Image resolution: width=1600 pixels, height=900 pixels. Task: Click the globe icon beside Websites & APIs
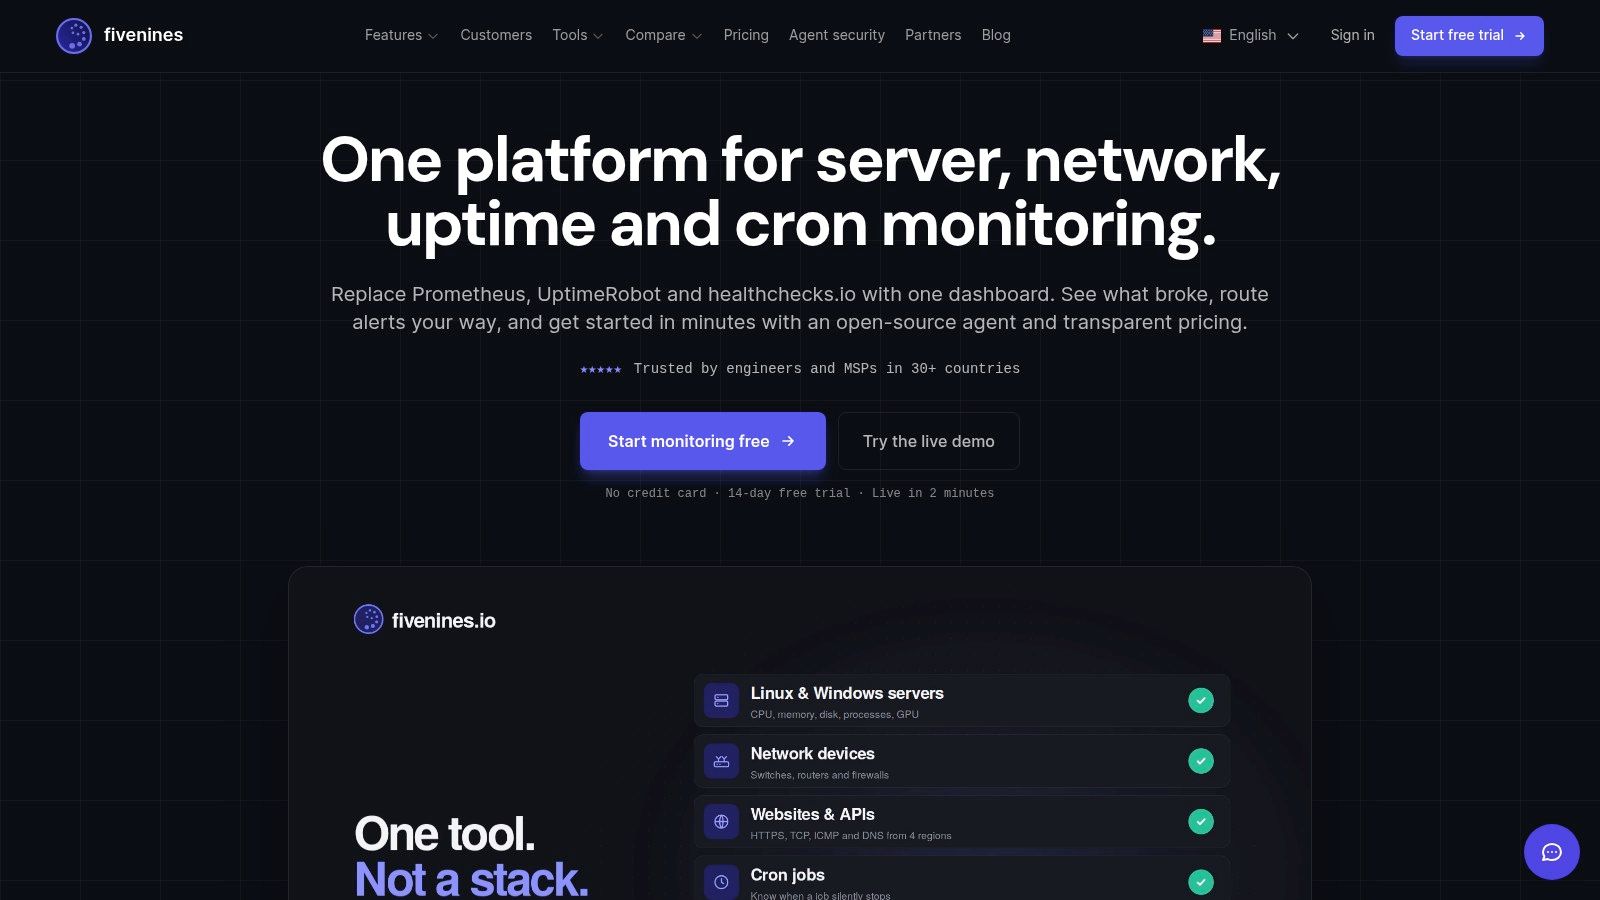[x=721, y=822]
